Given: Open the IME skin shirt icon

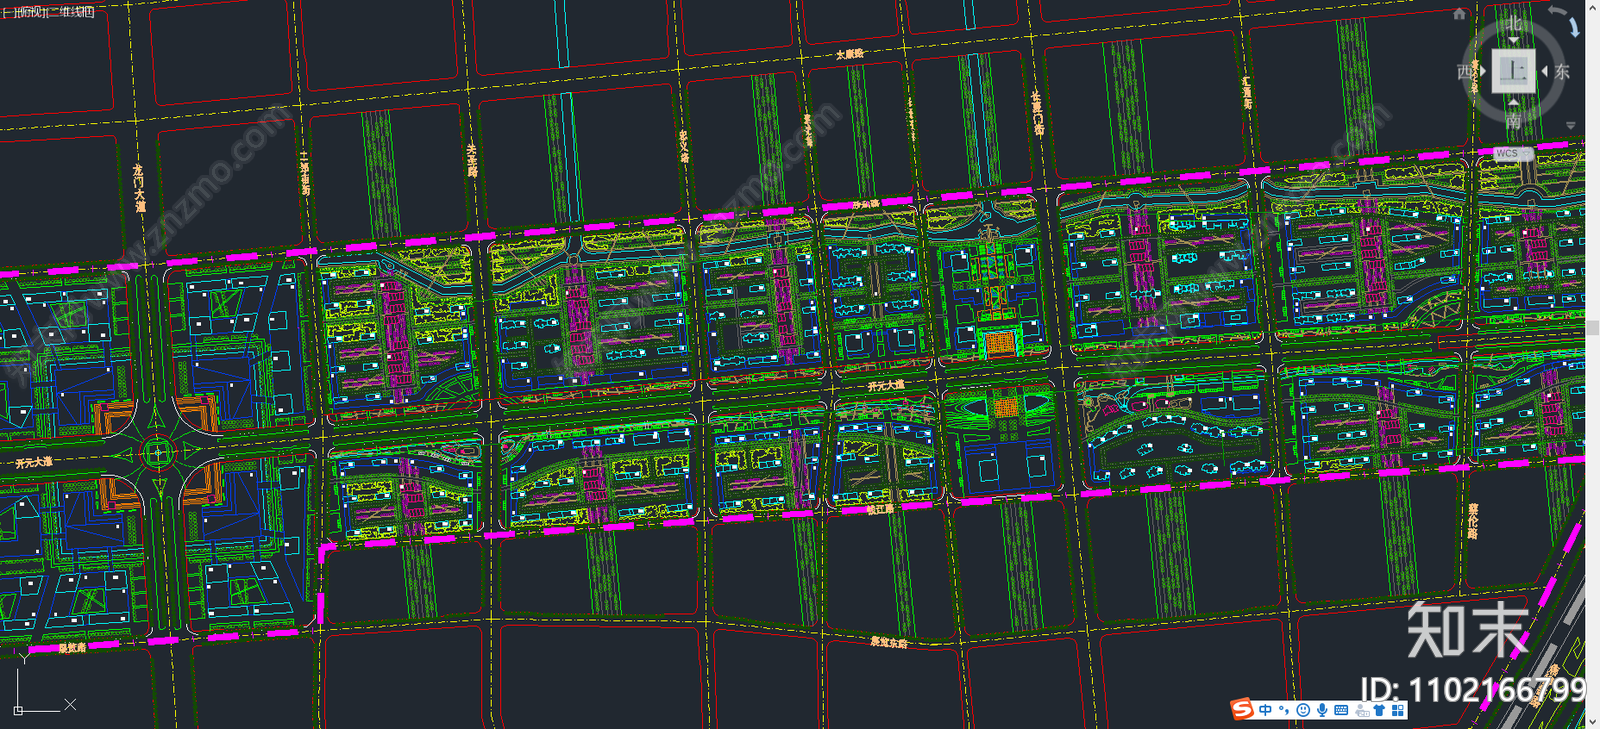Looking at the screenshot, I should tap(1380, 710).
